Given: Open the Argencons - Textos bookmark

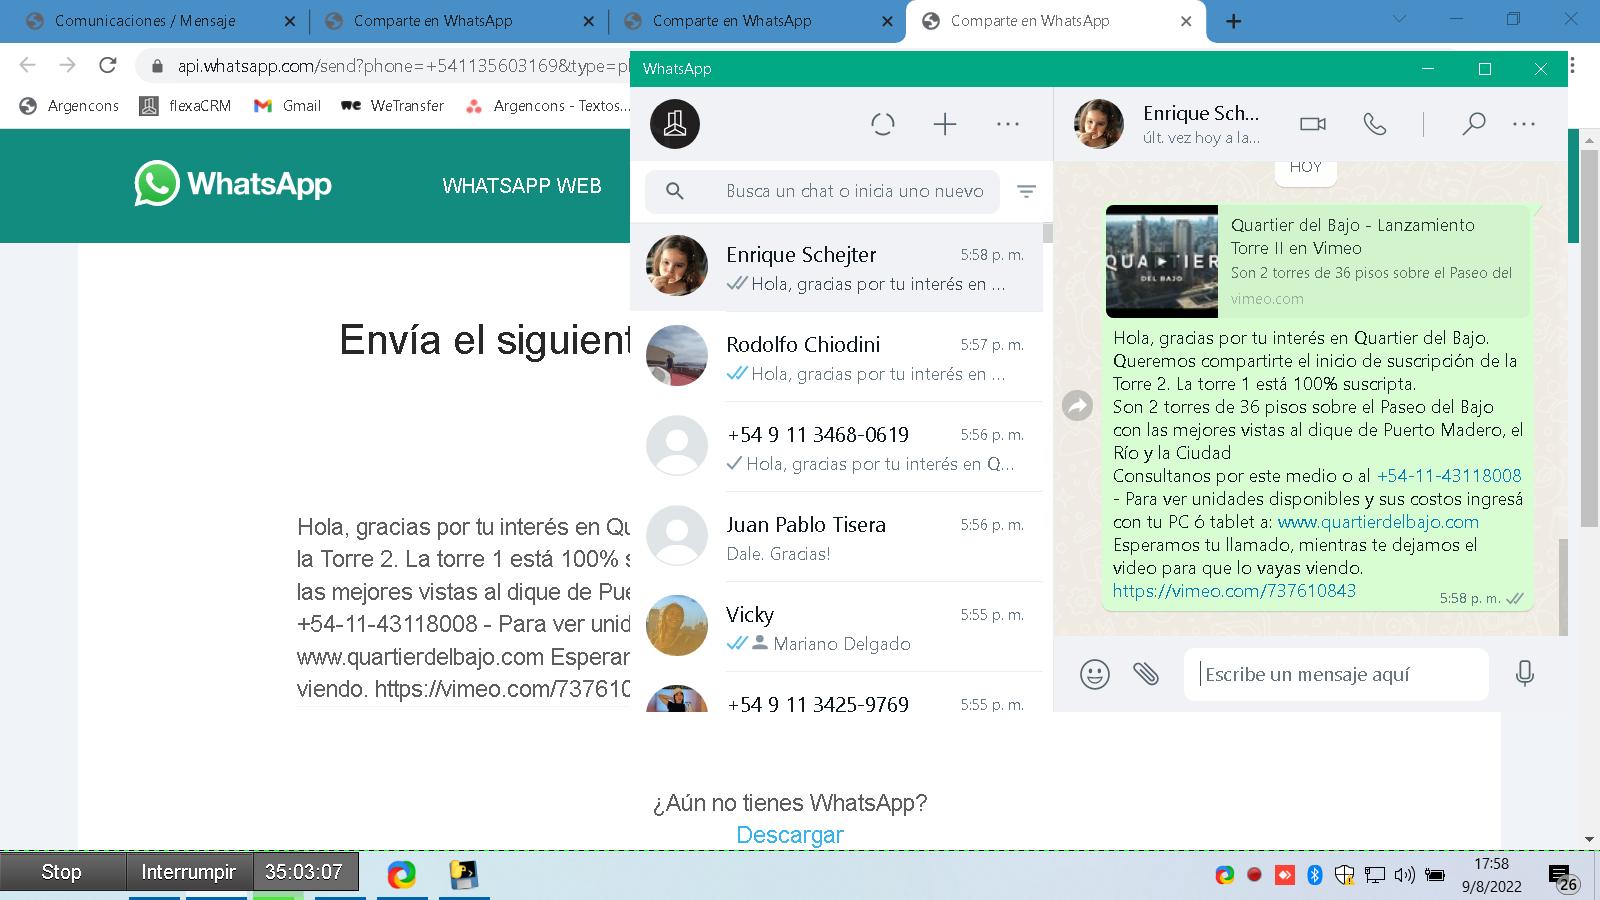Looking at the screenshot, I should click(548, 106).
